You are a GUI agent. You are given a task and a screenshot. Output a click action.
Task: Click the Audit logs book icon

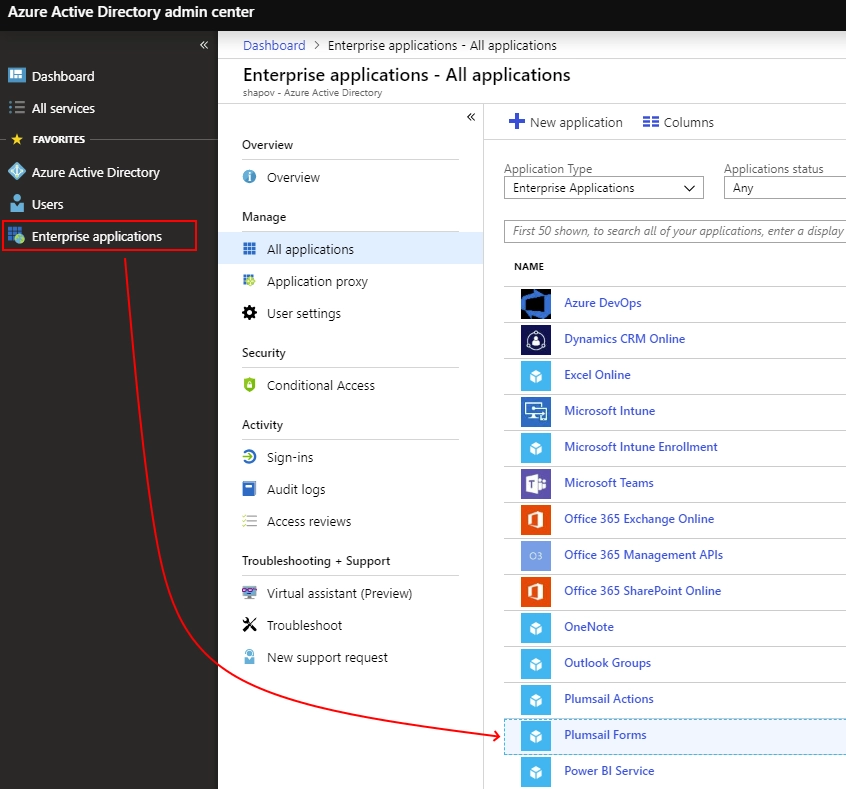(x=249, y=489)
